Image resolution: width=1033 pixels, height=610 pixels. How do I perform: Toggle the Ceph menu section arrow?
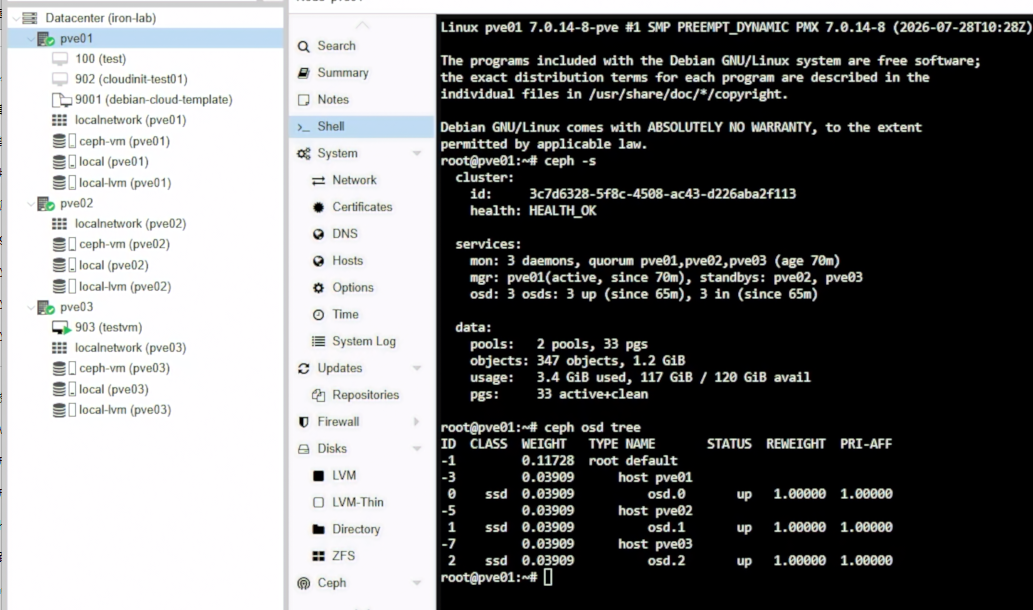[x=416, y=583]
